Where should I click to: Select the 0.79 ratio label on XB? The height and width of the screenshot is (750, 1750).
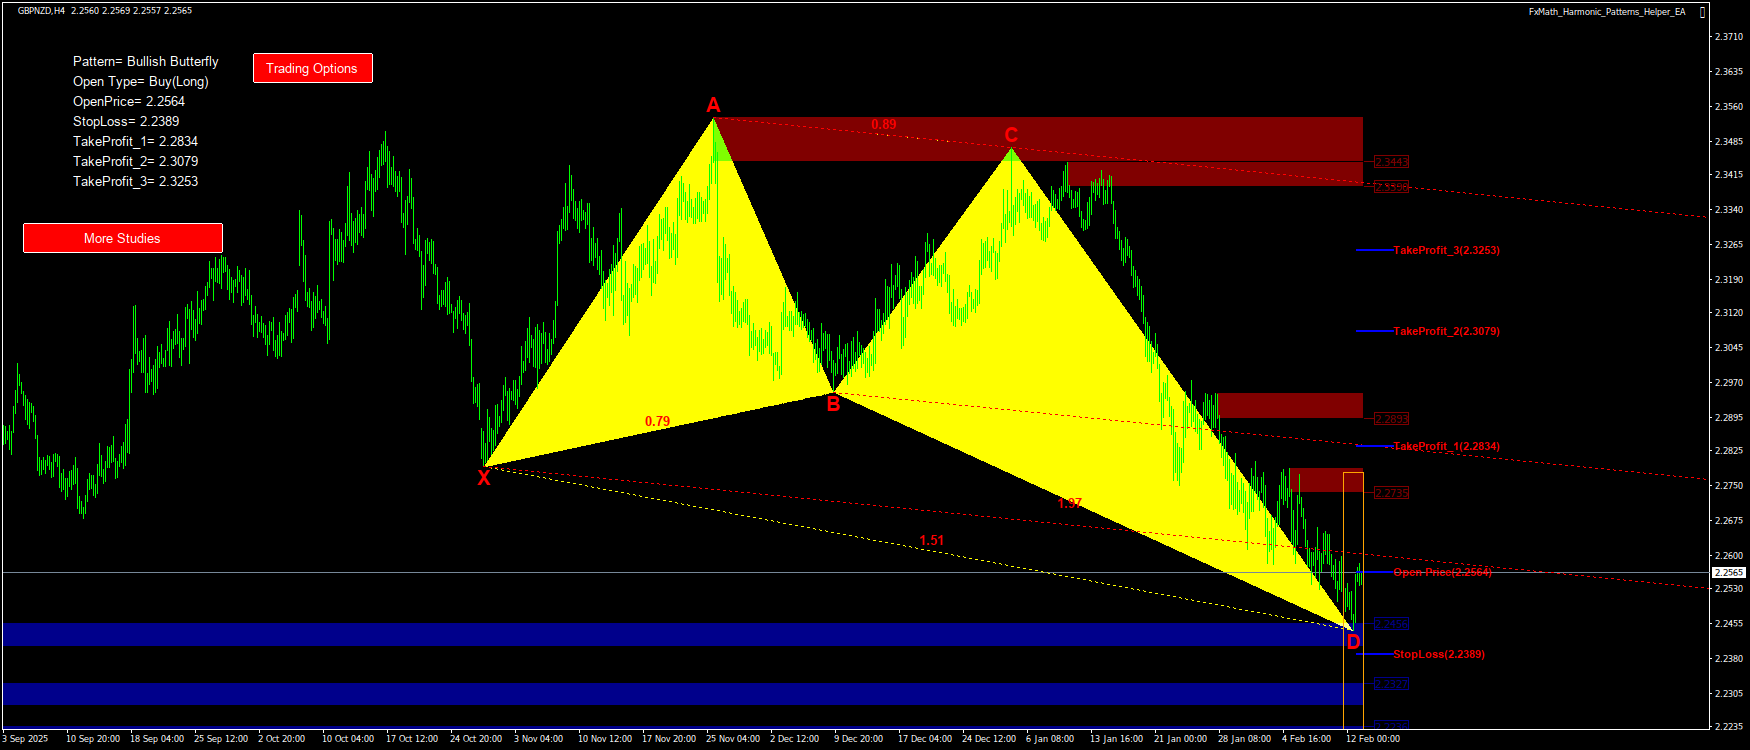point(657,421)
